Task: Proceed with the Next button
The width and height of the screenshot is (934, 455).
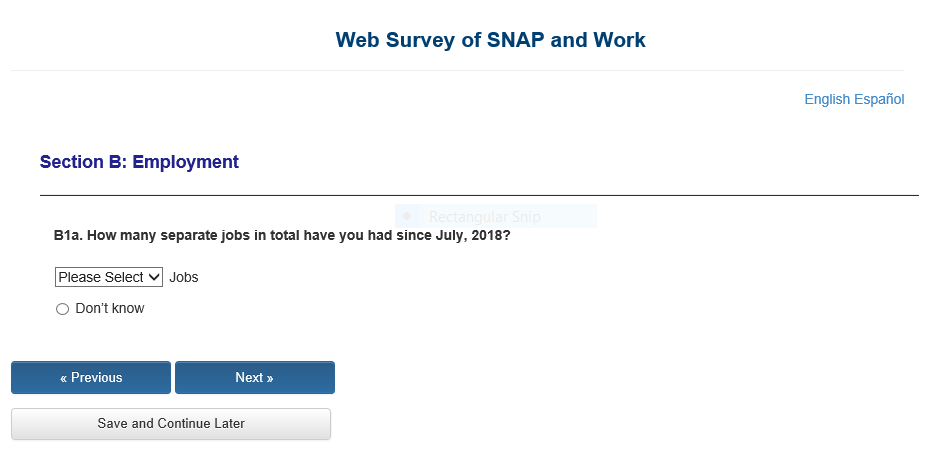Action: click(254, 378)
